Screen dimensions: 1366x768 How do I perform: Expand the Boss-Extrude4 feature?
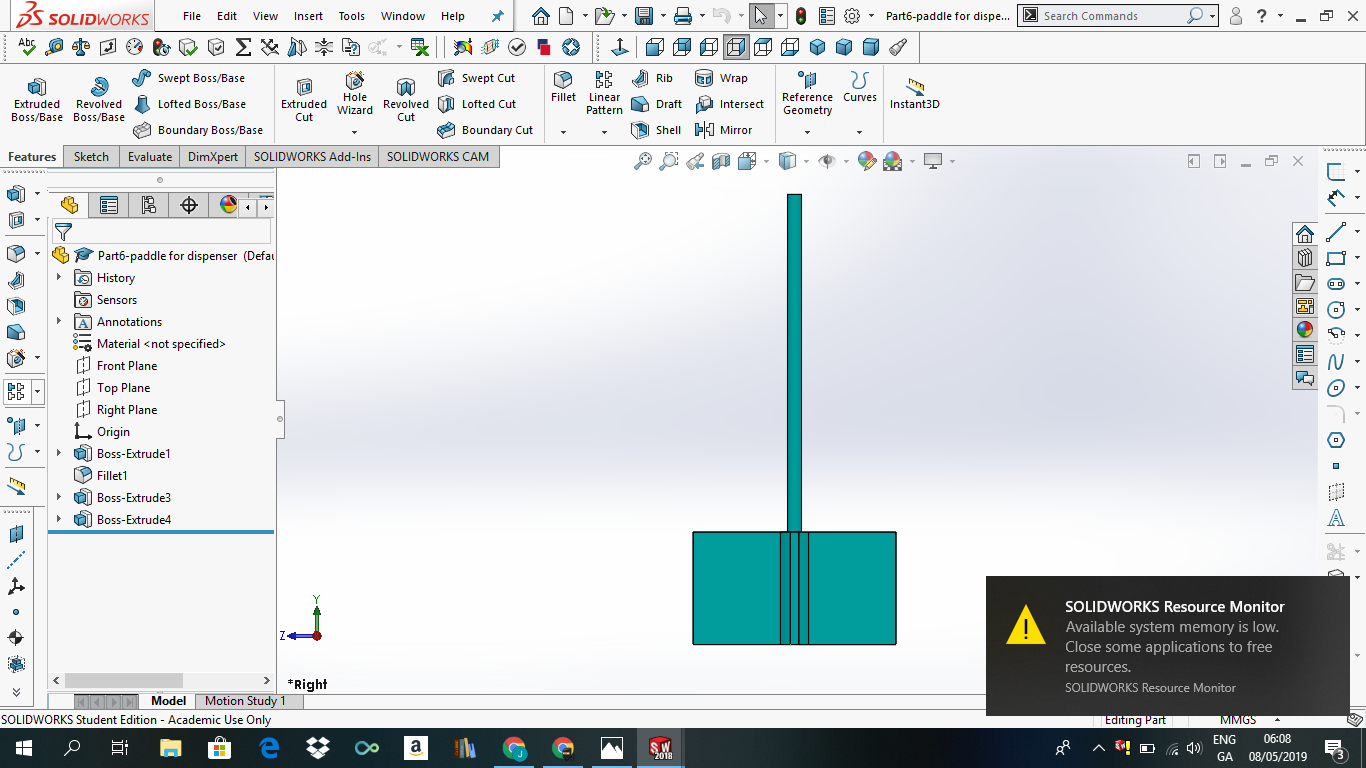[x=59, y=519]
